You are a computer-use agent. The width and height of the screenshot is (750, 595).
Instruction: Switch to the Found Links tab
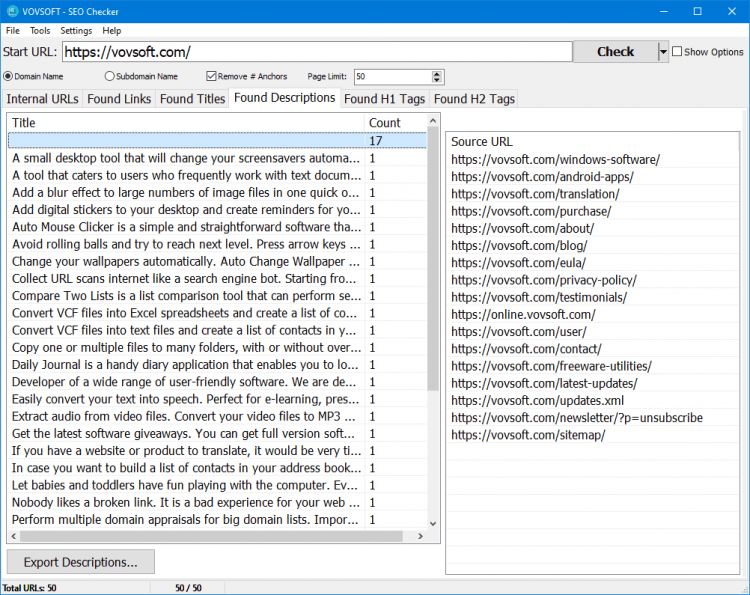[119, 99]
